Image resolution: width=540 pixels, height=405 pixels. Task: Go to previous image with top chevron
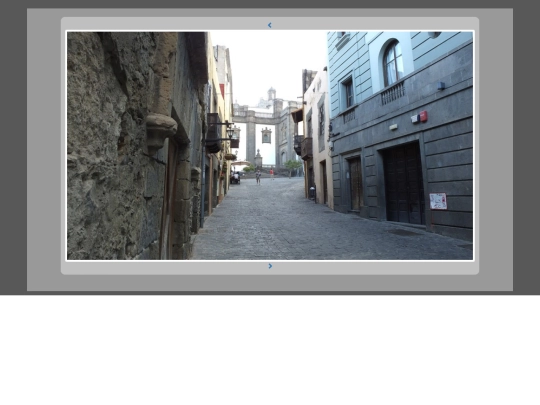[270, 25]
